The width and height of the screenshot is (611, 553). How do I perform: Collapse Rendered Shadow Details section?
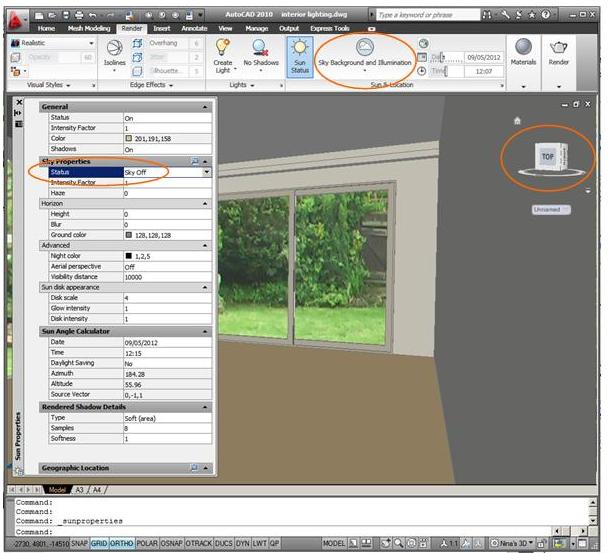coord(205,407)
